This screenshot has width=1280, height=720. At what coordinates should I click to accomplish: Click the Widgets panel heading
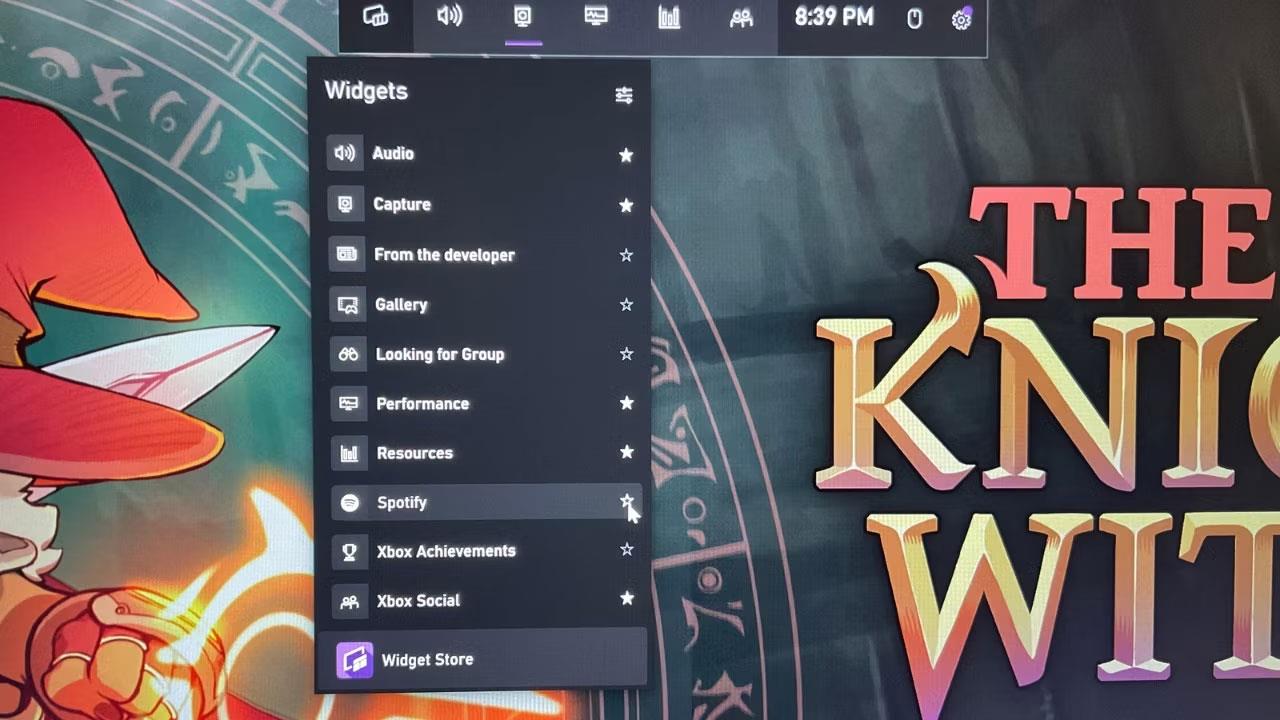[x=366, y=91]
